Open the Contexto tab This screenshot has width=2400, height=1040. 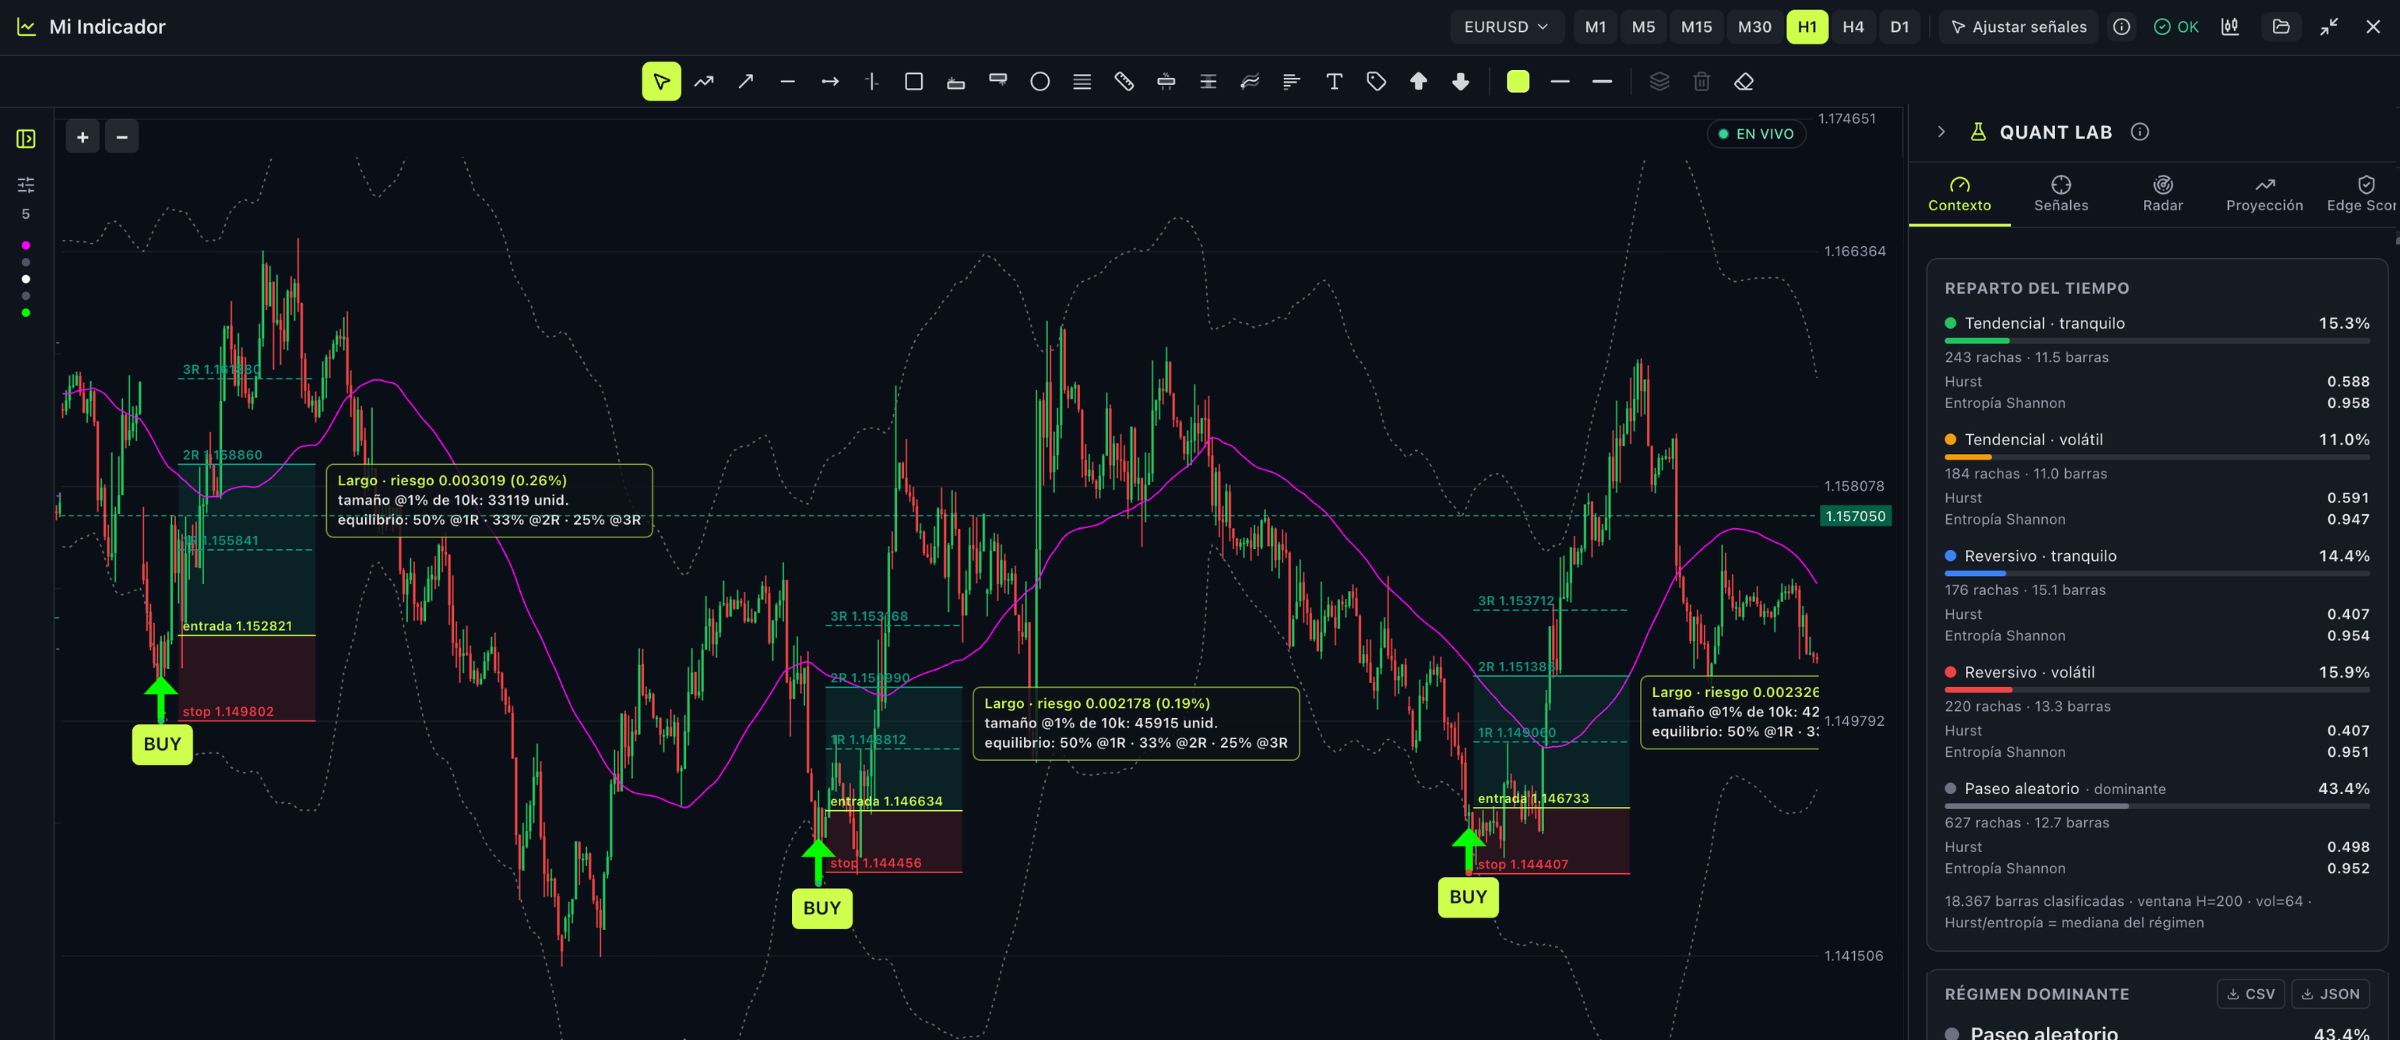[1960, 194]
